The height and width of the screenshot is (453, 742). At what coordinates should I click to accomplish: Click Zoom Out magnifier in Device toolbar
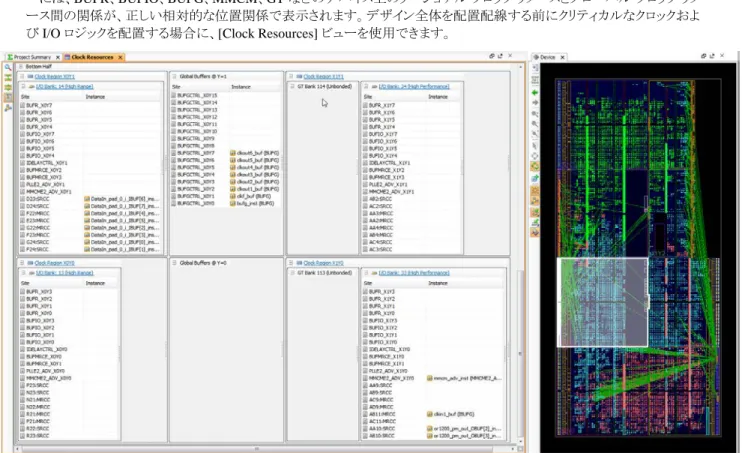[535, 124]
